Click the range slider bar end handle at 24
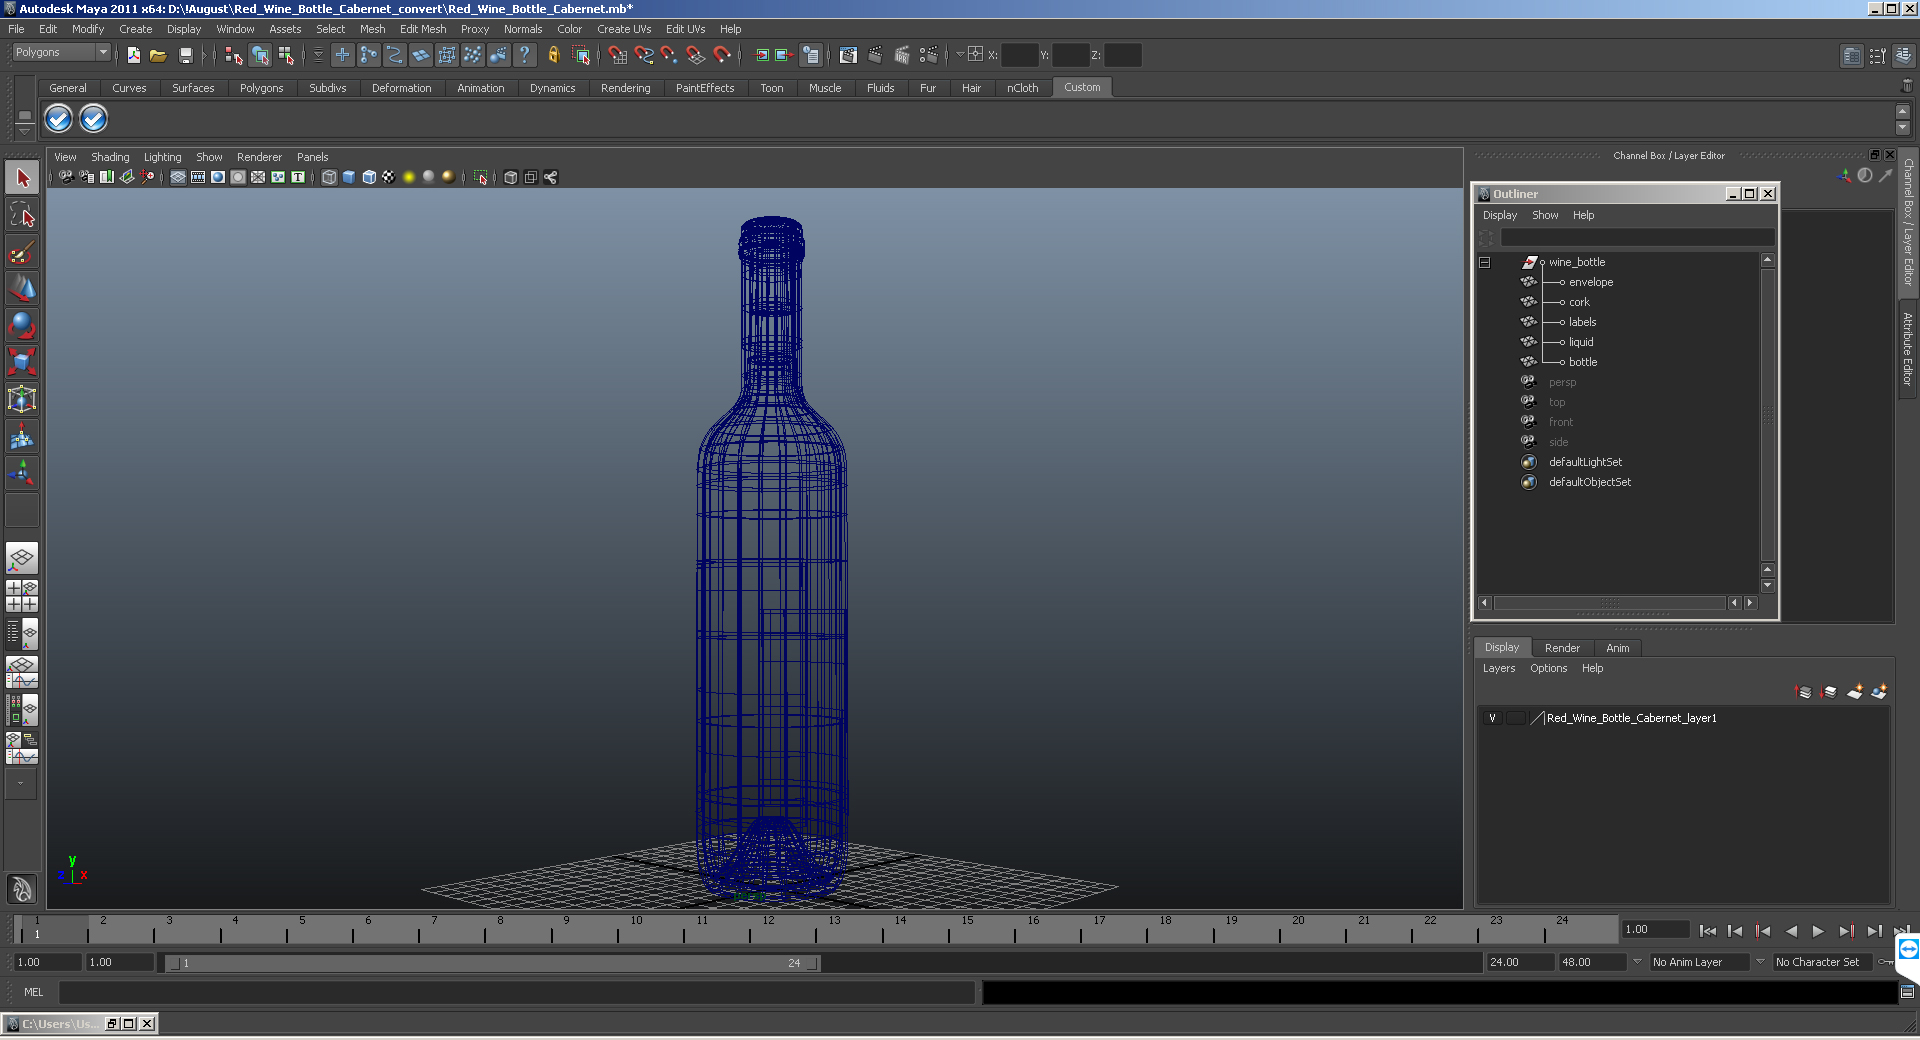1920x1040 pixels. pos(813,963)
